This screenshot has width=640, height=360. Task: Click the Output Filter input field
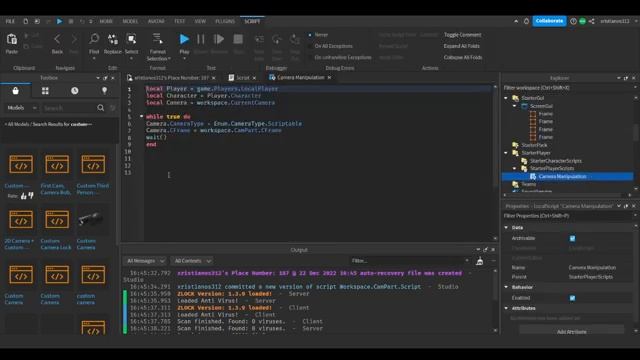point(408,261)
